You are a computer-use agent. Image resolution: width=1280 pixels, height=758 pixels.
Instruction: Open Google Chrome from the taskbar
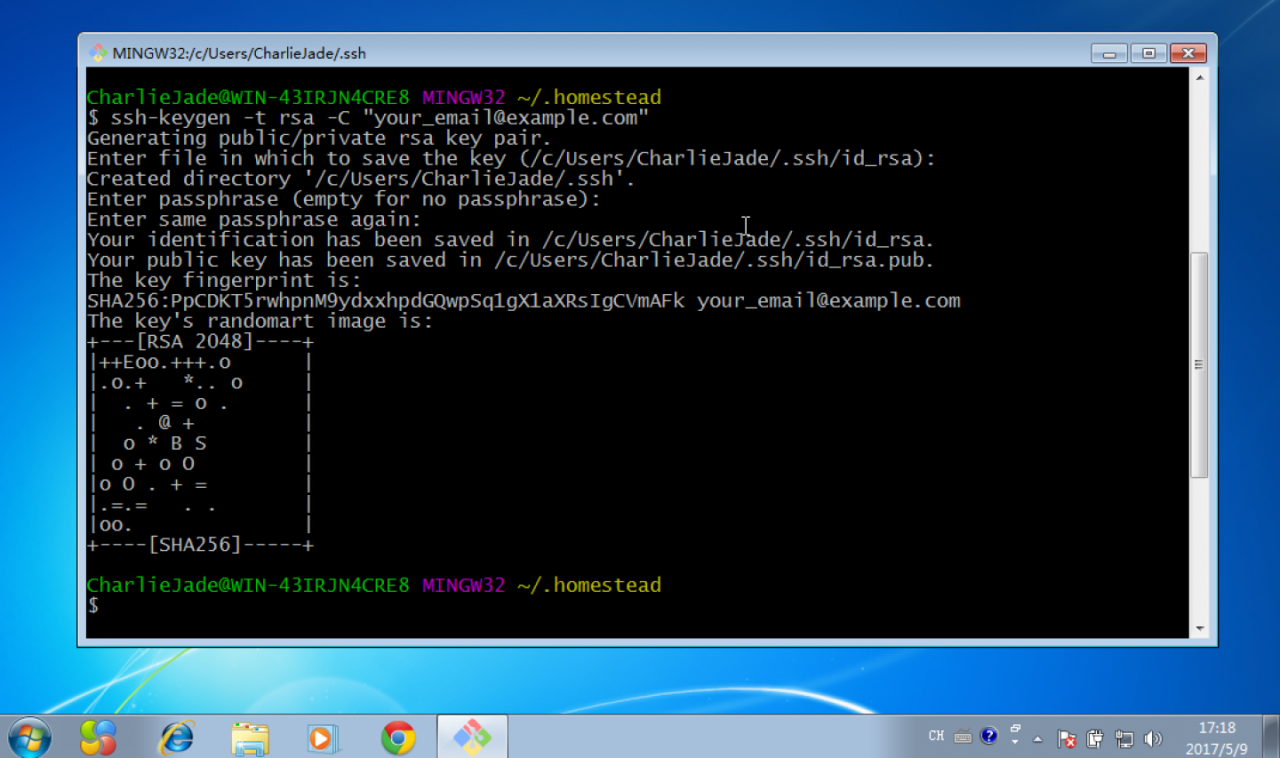[398, 738]
